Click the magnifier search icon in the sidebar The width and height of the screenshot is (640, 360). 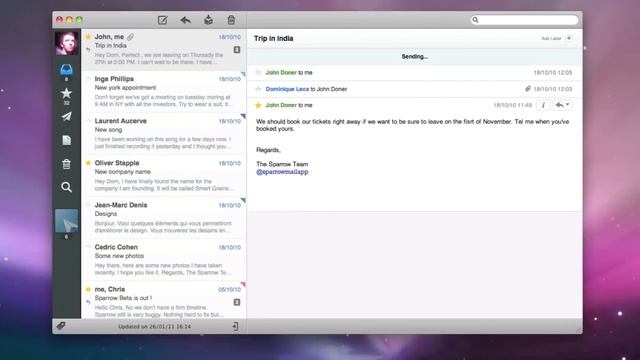point(66,187)
